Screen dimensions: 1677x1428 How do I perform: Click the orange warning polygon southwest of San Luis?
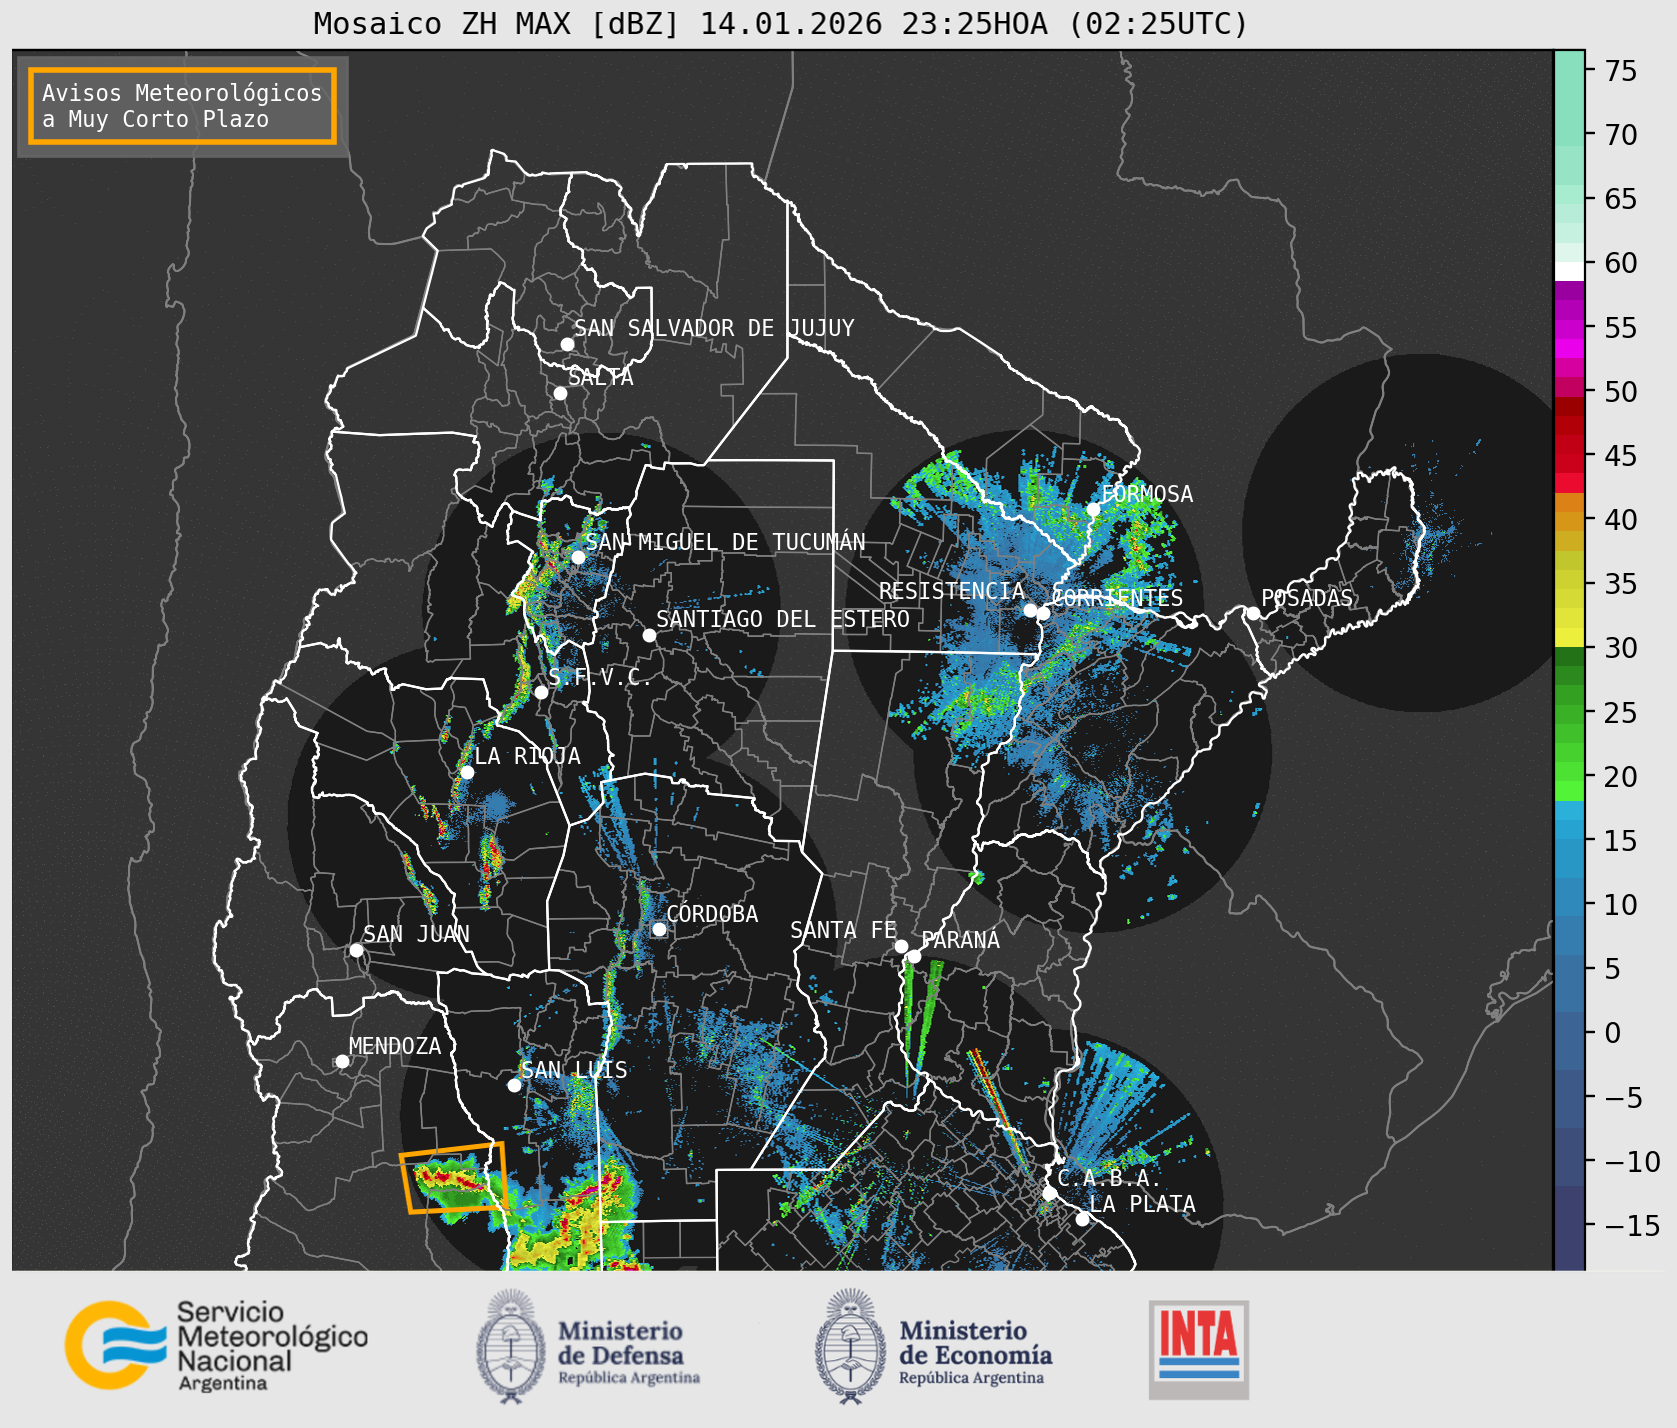click(453, 1178)
